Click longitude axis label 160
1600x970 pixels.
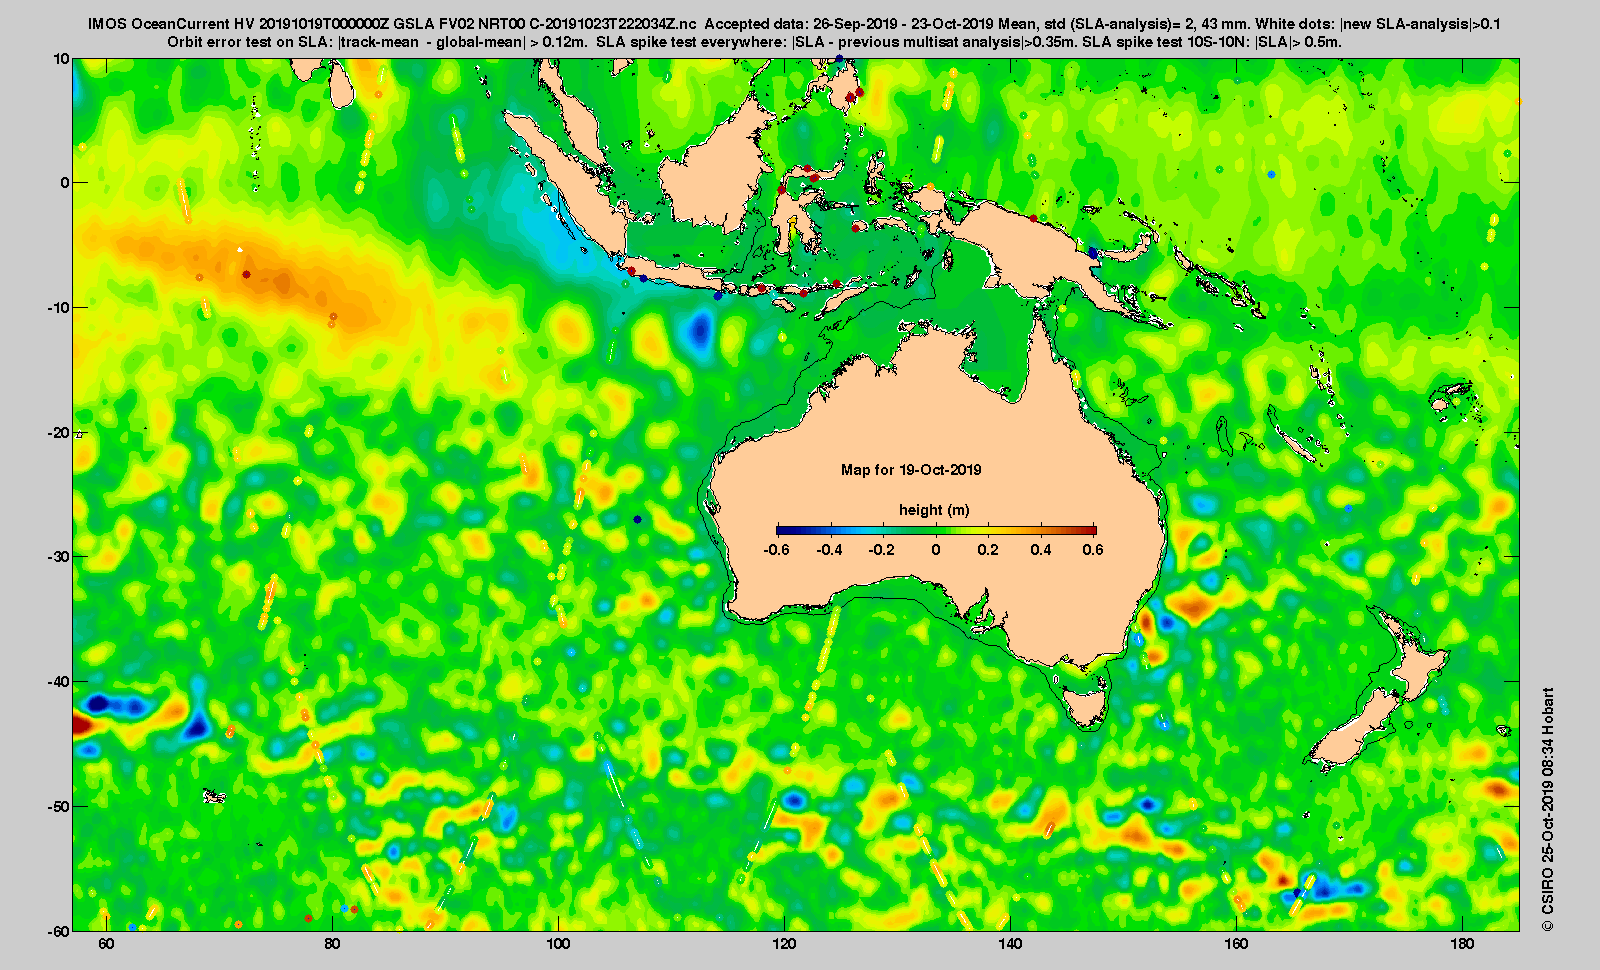[1236, 944]
